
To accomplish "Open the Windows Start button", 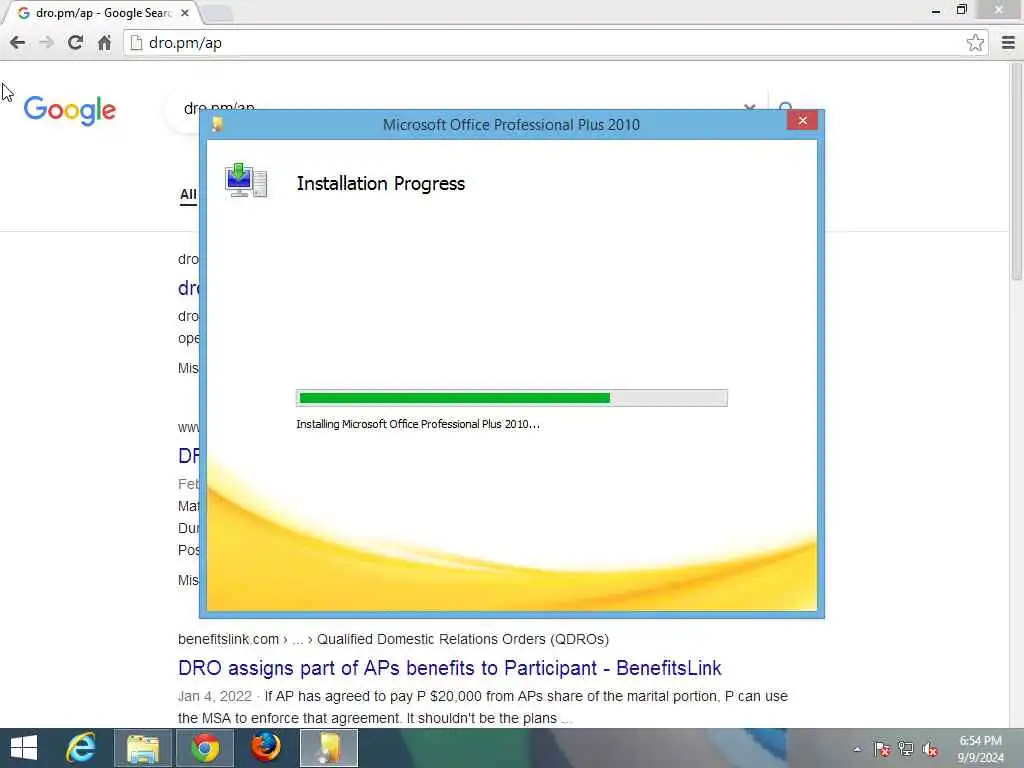I will (24, 748).
